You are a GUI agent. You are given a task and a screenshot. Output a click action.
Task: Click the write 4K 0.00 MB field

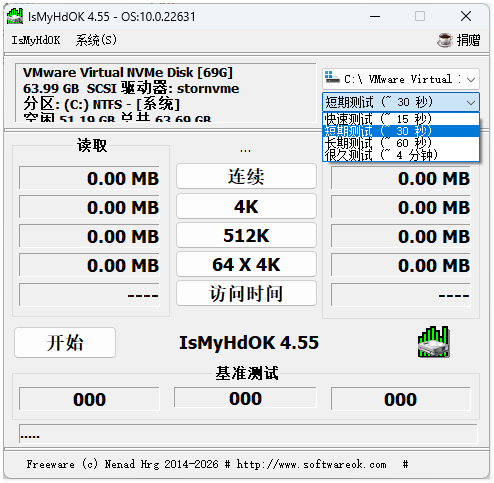(401, 207)
